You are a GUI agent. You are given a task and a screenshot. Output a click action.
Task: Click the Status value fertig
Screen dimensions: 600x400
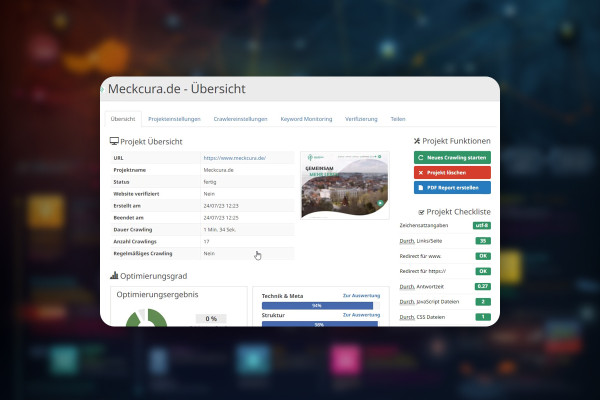[x=210, y=182]
